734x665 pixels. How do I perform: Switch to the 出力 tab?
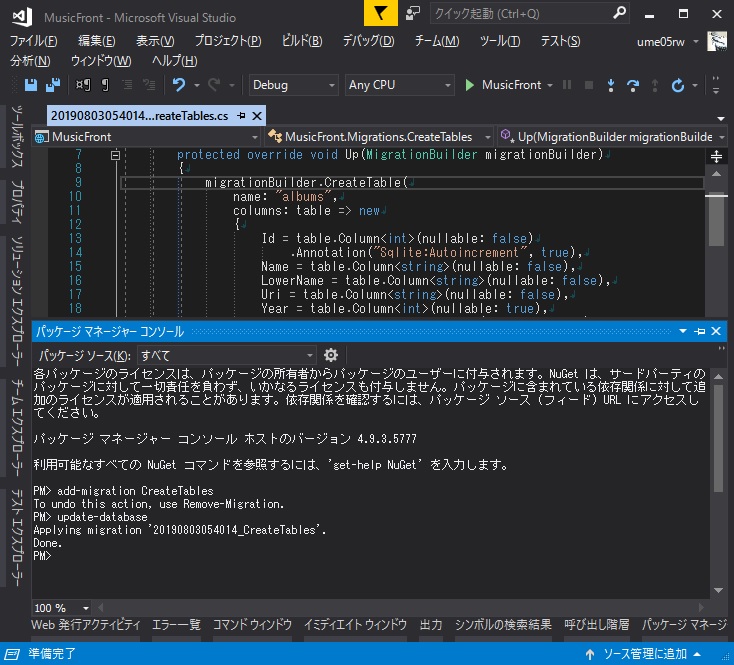coord(431,625)
